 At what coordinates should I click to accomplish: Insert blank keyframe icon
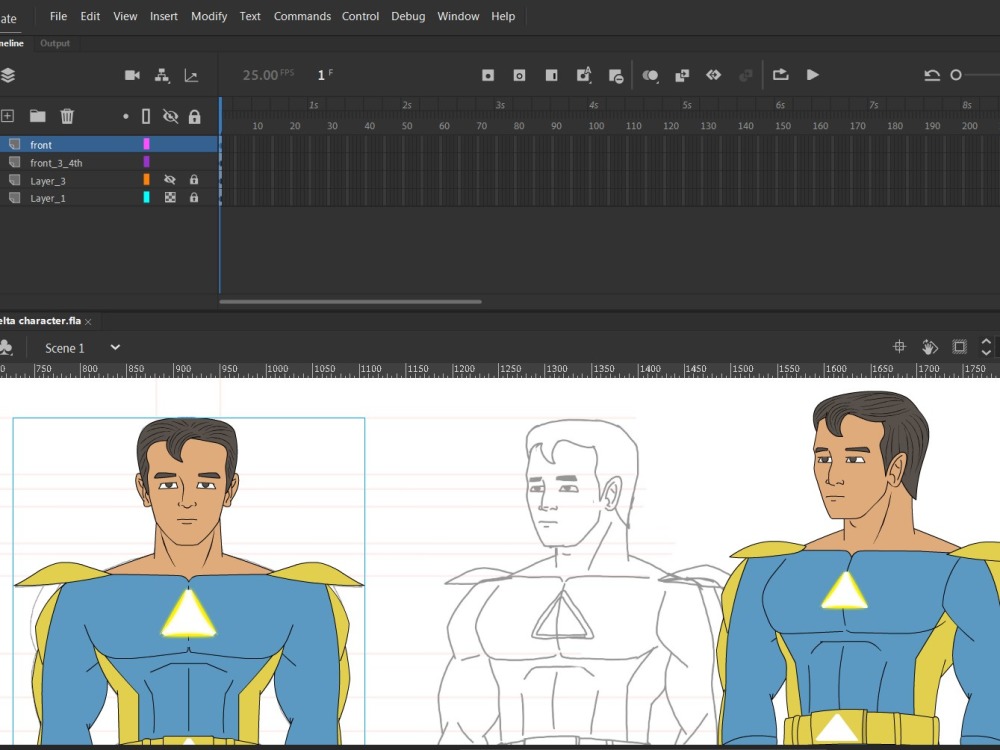tap(519, 75)
